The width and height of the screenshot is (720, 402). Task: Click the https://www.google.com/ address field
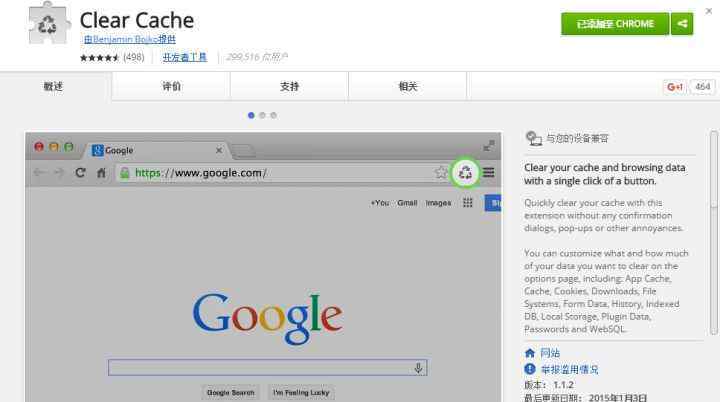tap(282, 173)
